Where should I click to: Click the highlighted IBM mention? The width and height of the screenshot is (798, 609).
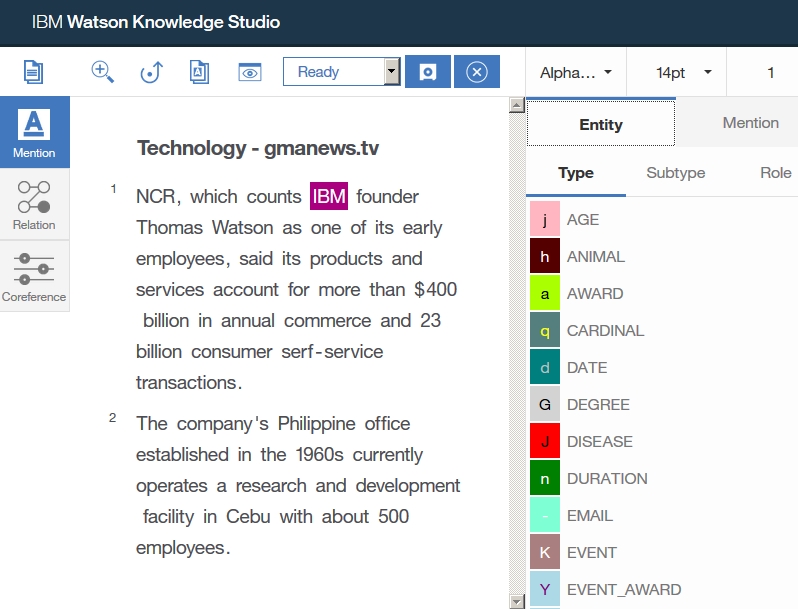pyautogui.click(x=329, y=196)
